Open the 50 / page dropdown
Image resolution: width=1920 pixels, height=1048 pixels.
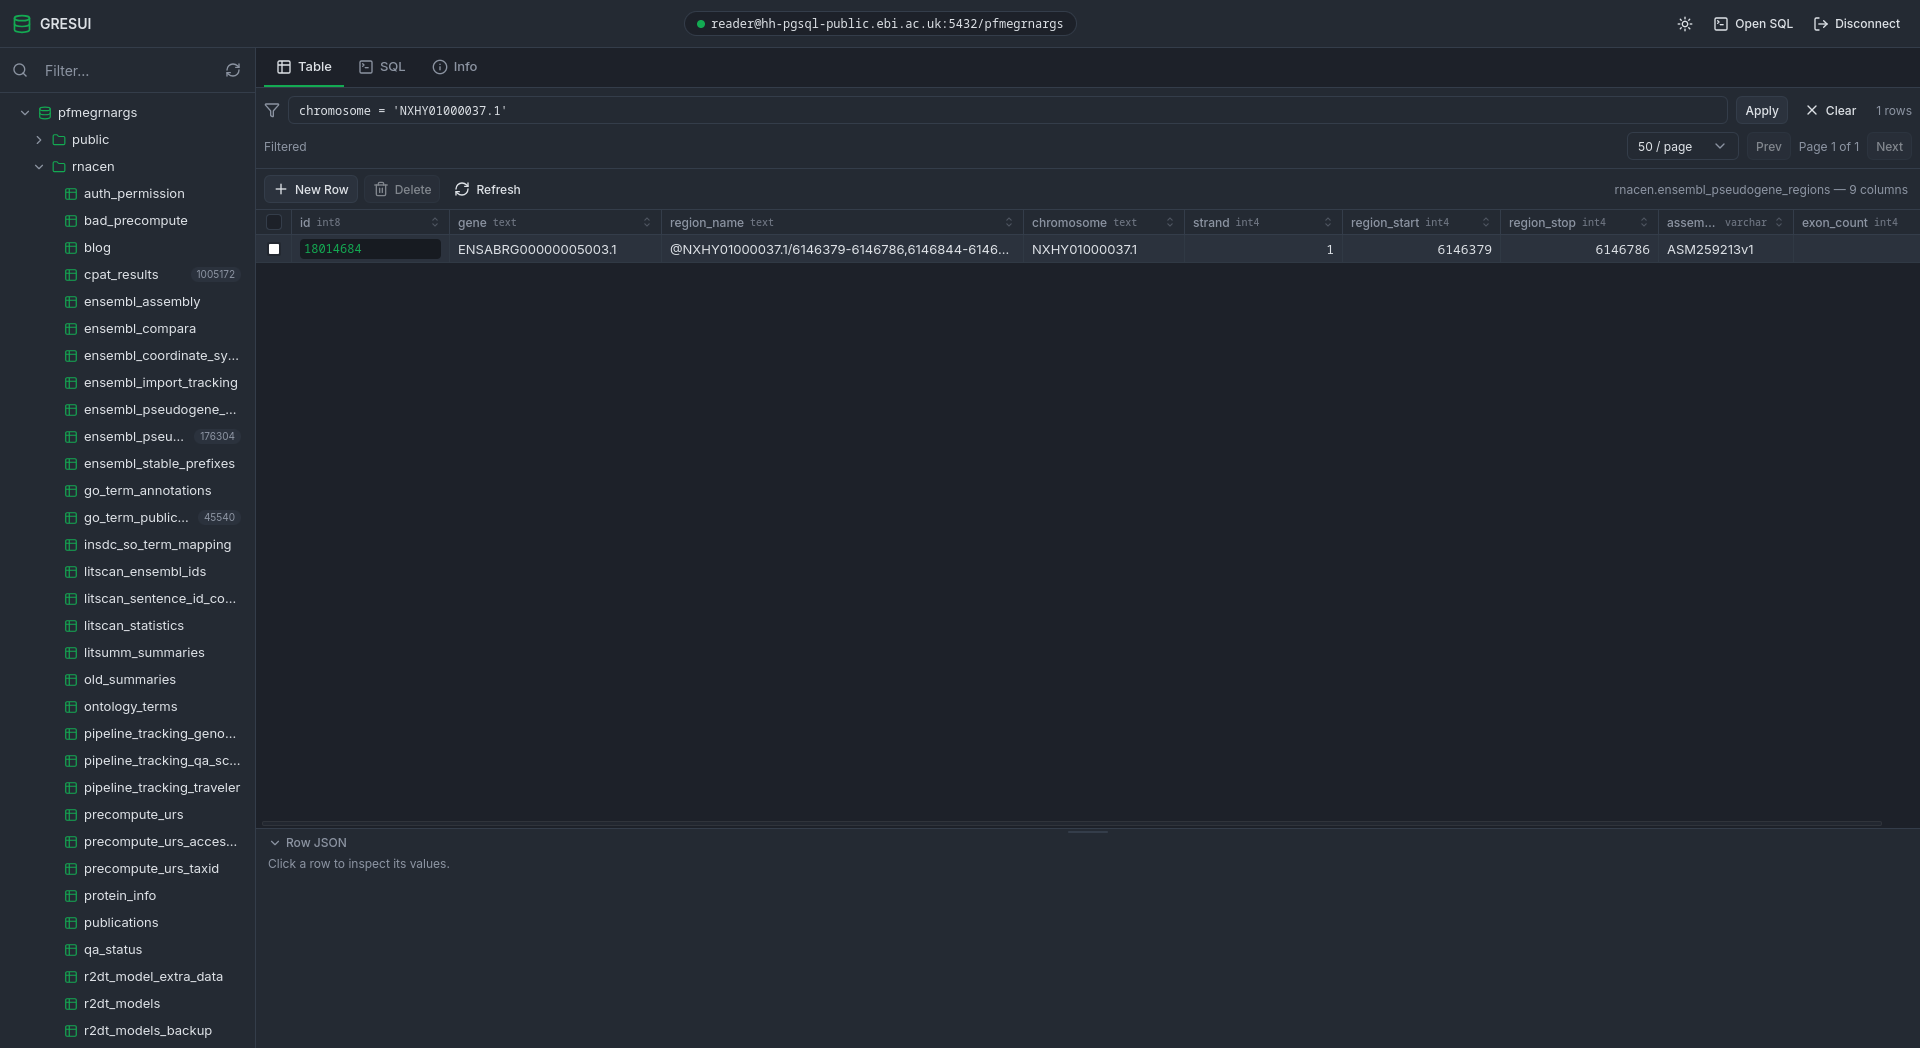tap(1682, 147)
